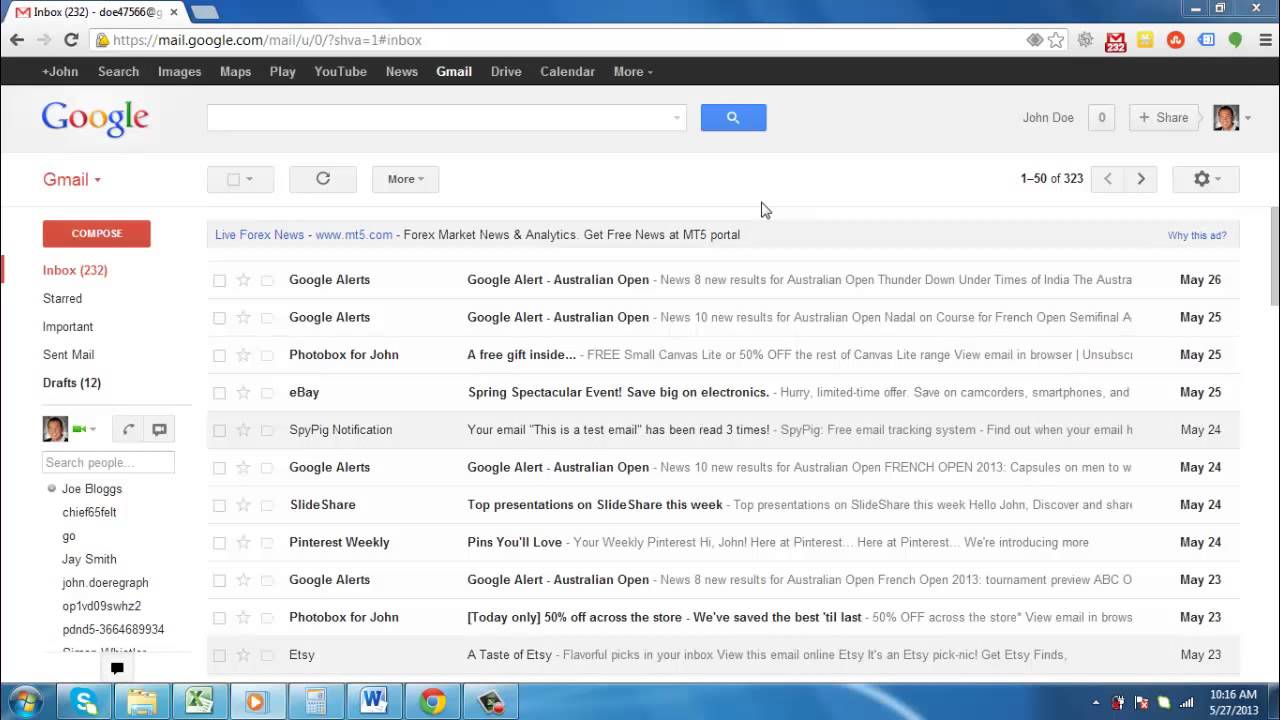Open chat with Jay Smith
Screen dimensions: 1280x720
pos(89,559)
